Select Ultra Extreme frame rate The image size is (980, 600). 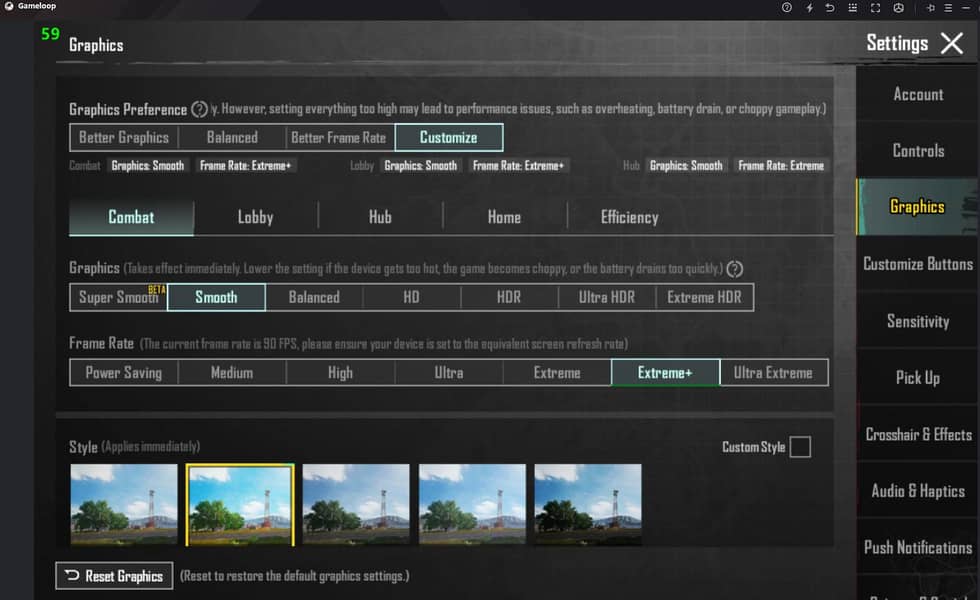773,372
